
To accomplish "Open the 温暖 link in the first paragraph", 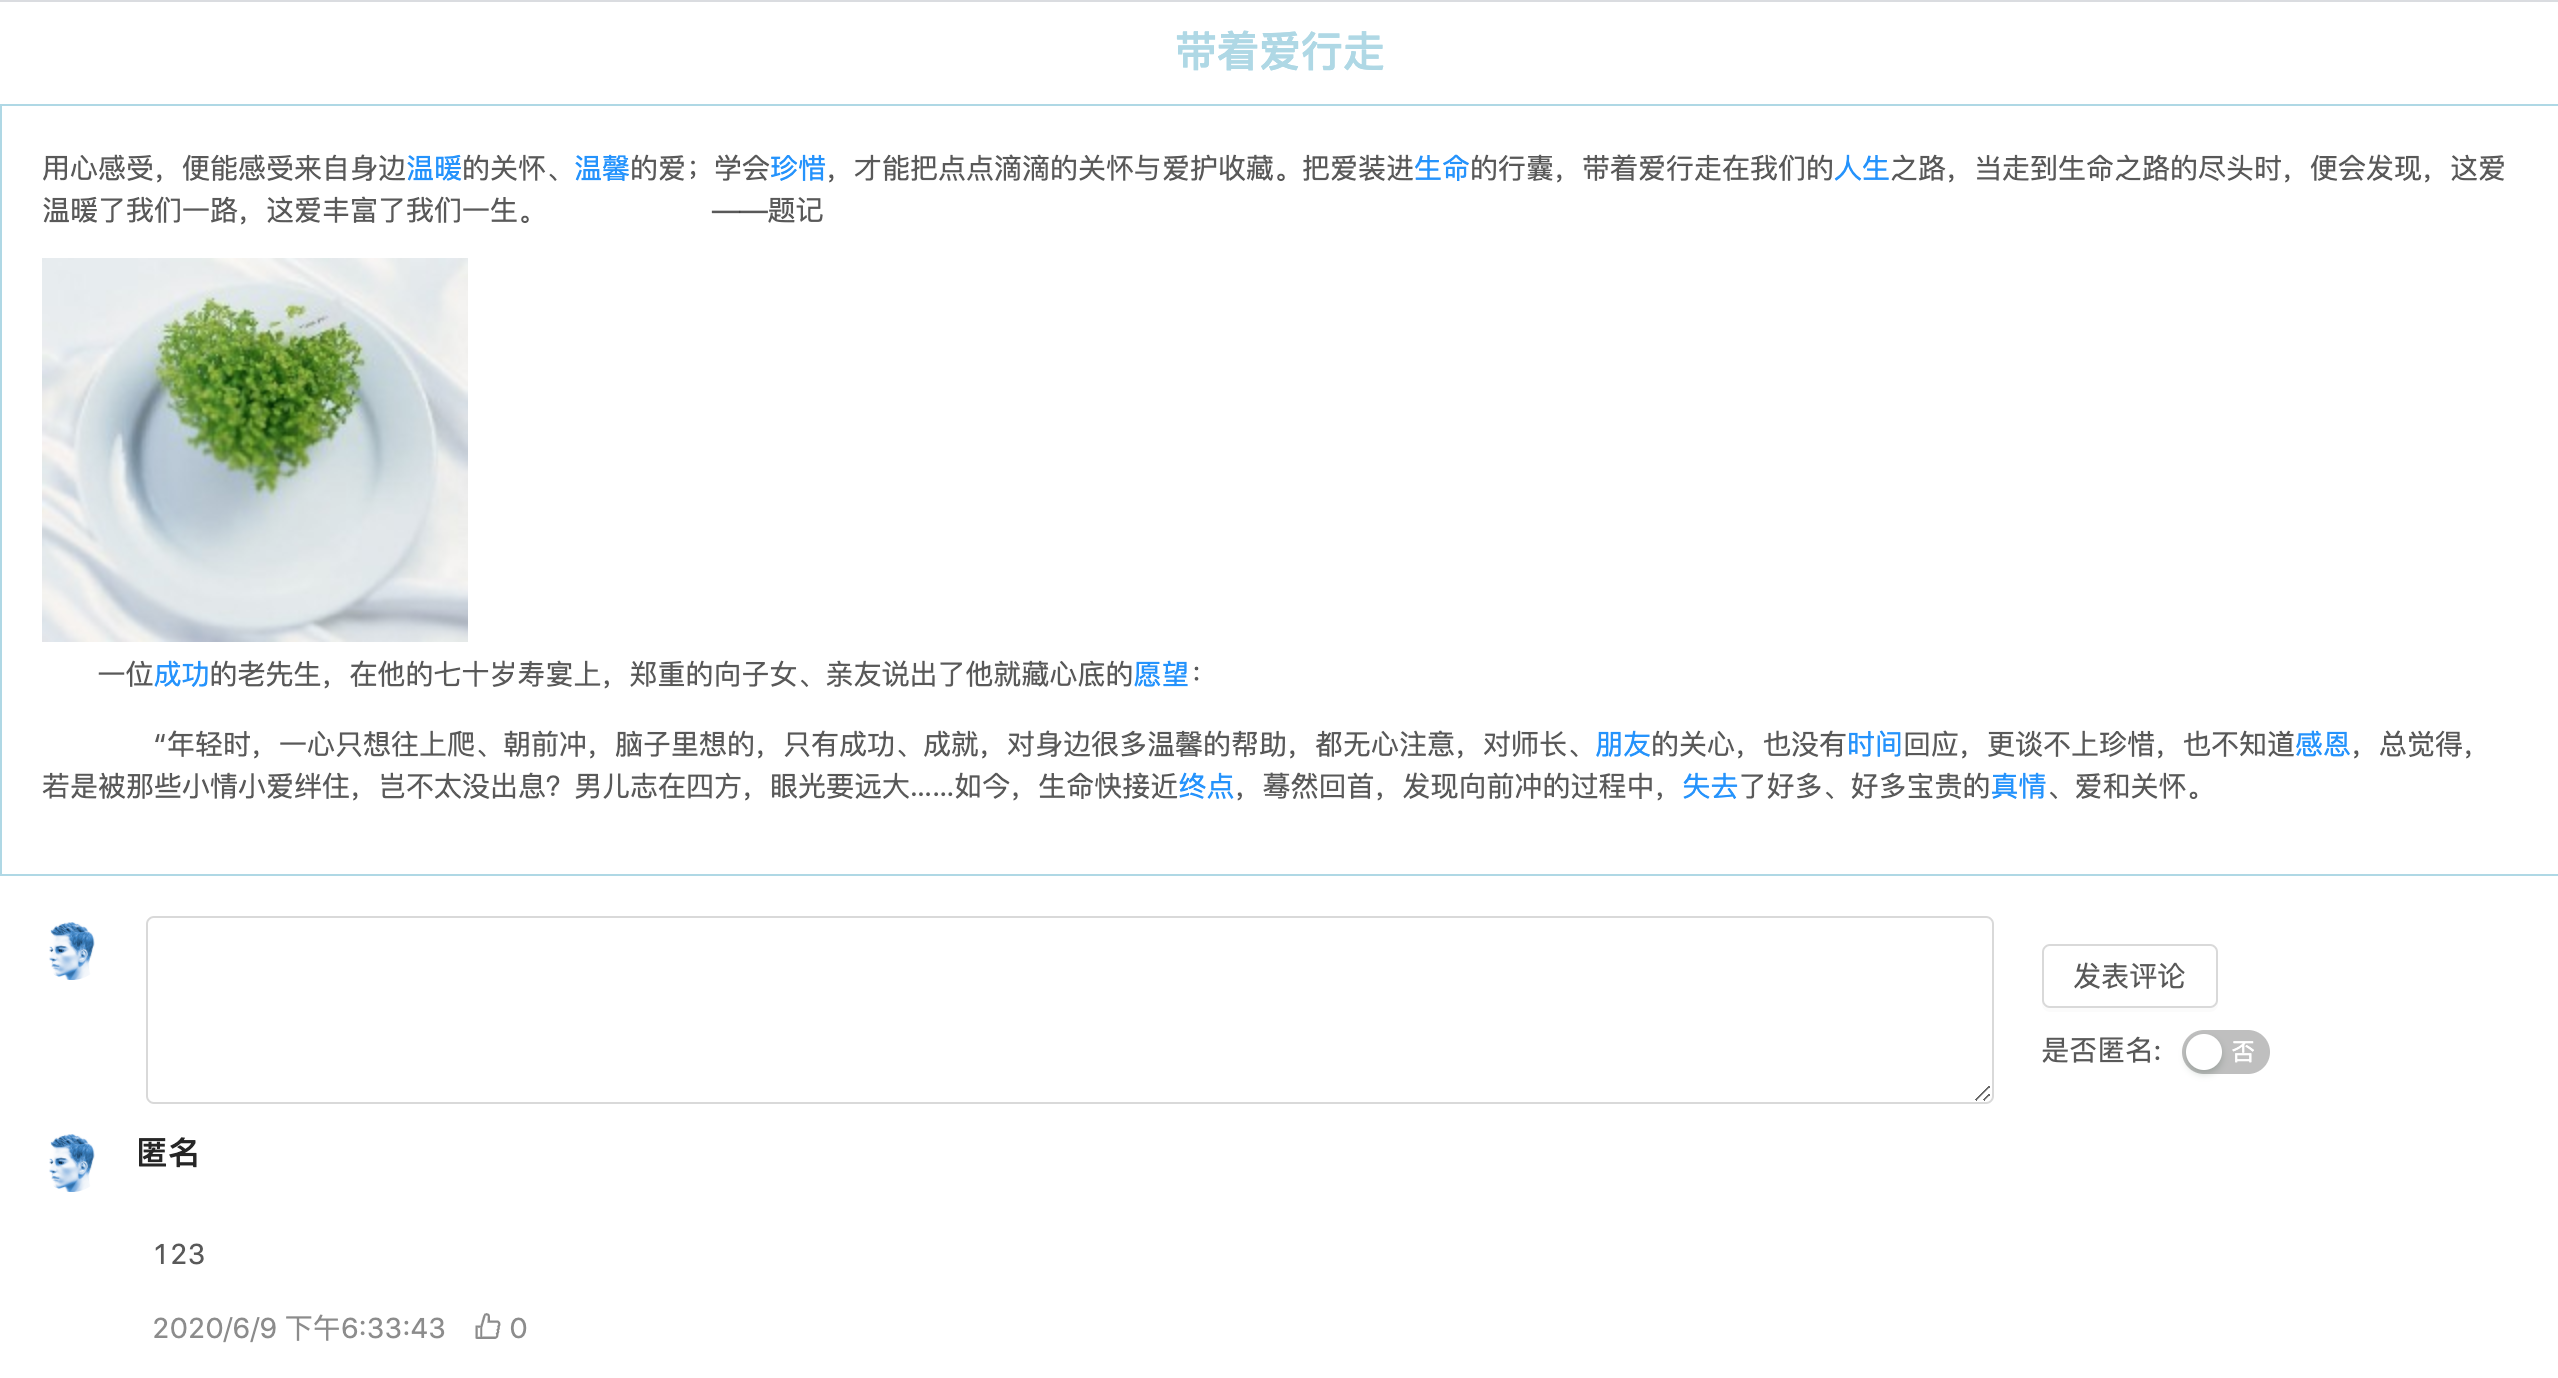I will pyautogui.click(x=434, y=168).
